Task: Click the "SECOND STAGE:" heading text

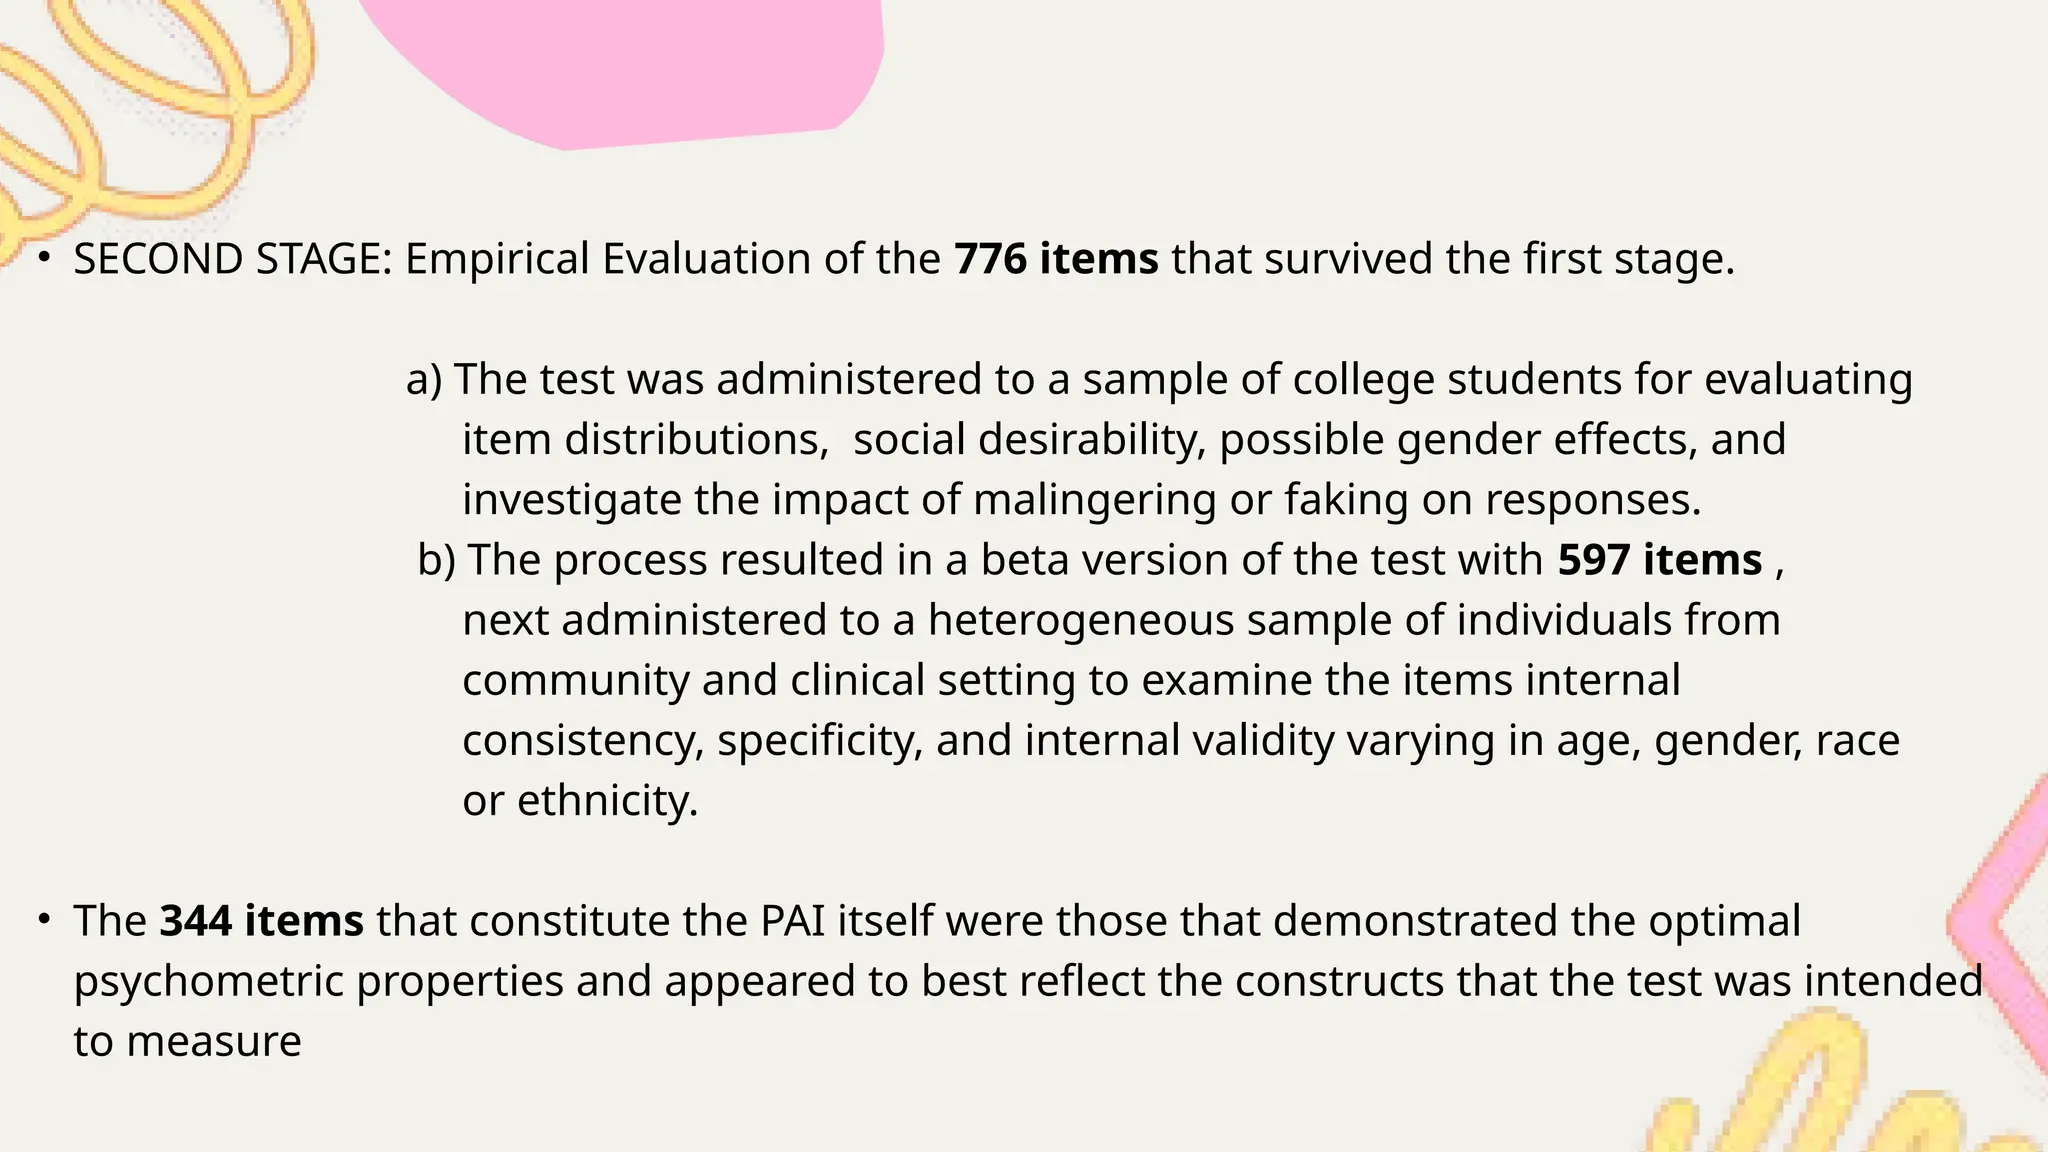Action: coord(233,259)
